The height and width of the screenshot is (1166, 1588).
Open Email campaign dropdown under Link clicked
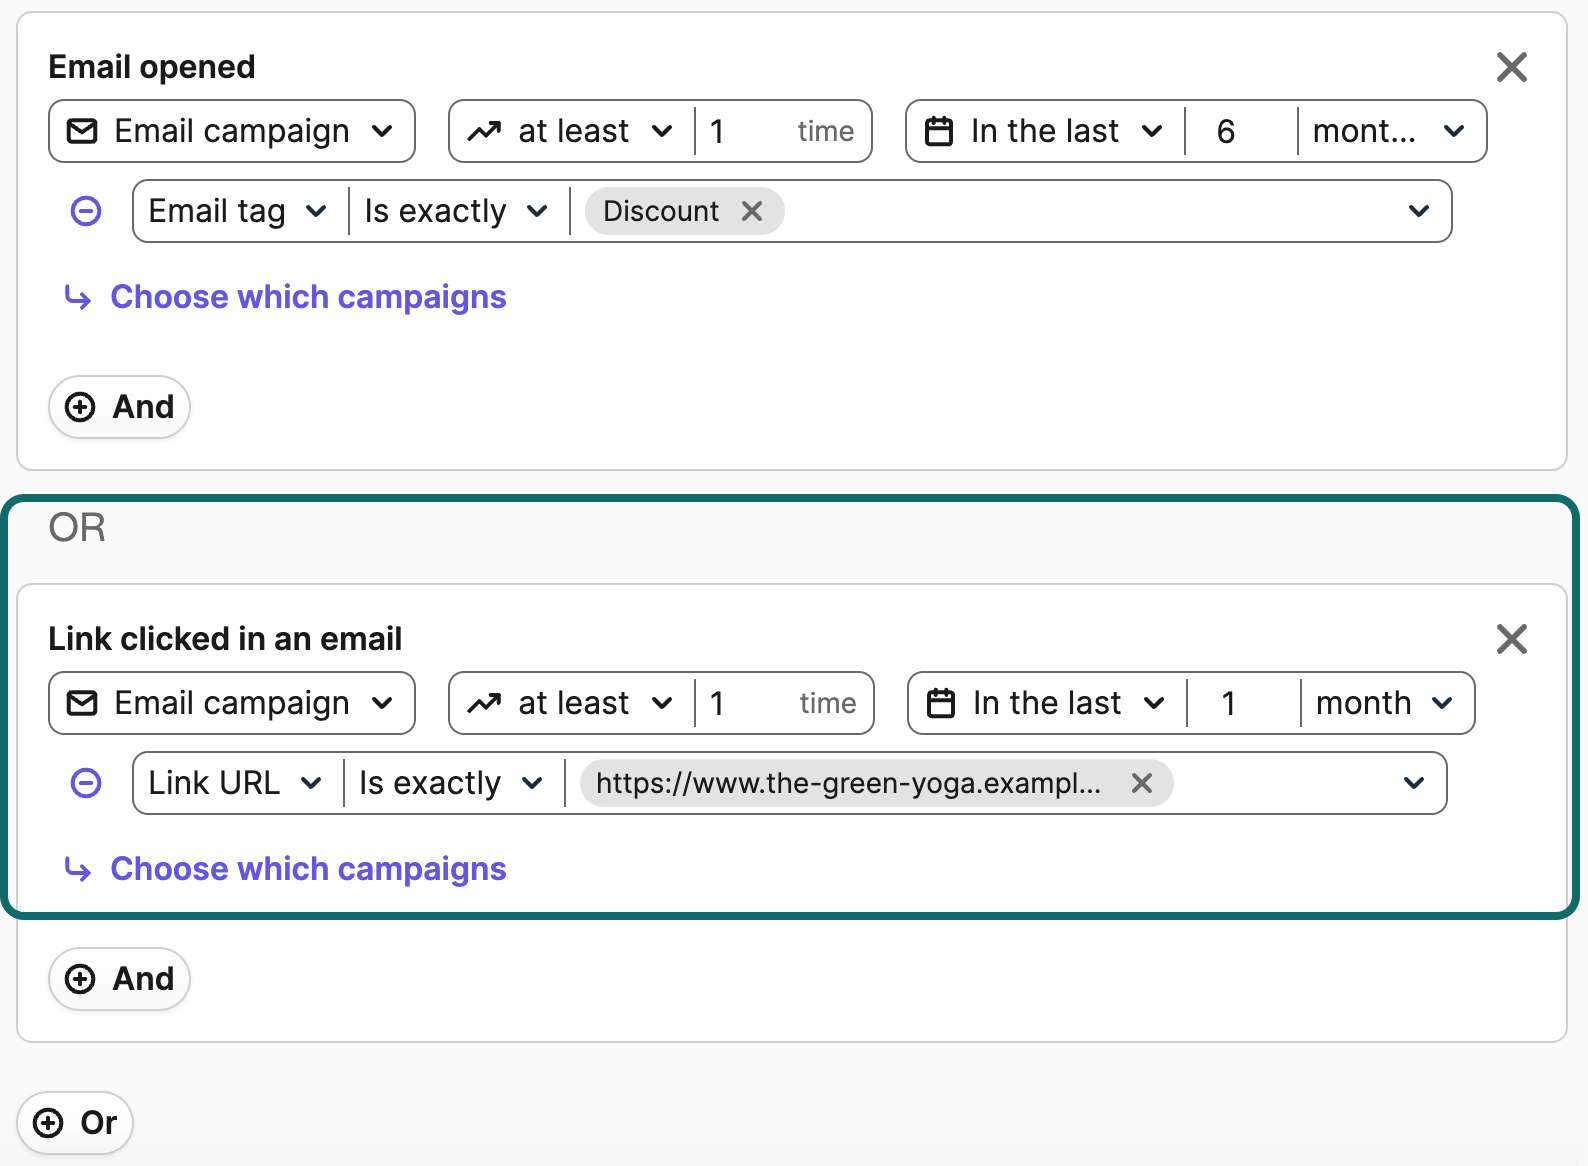(231, 703)
